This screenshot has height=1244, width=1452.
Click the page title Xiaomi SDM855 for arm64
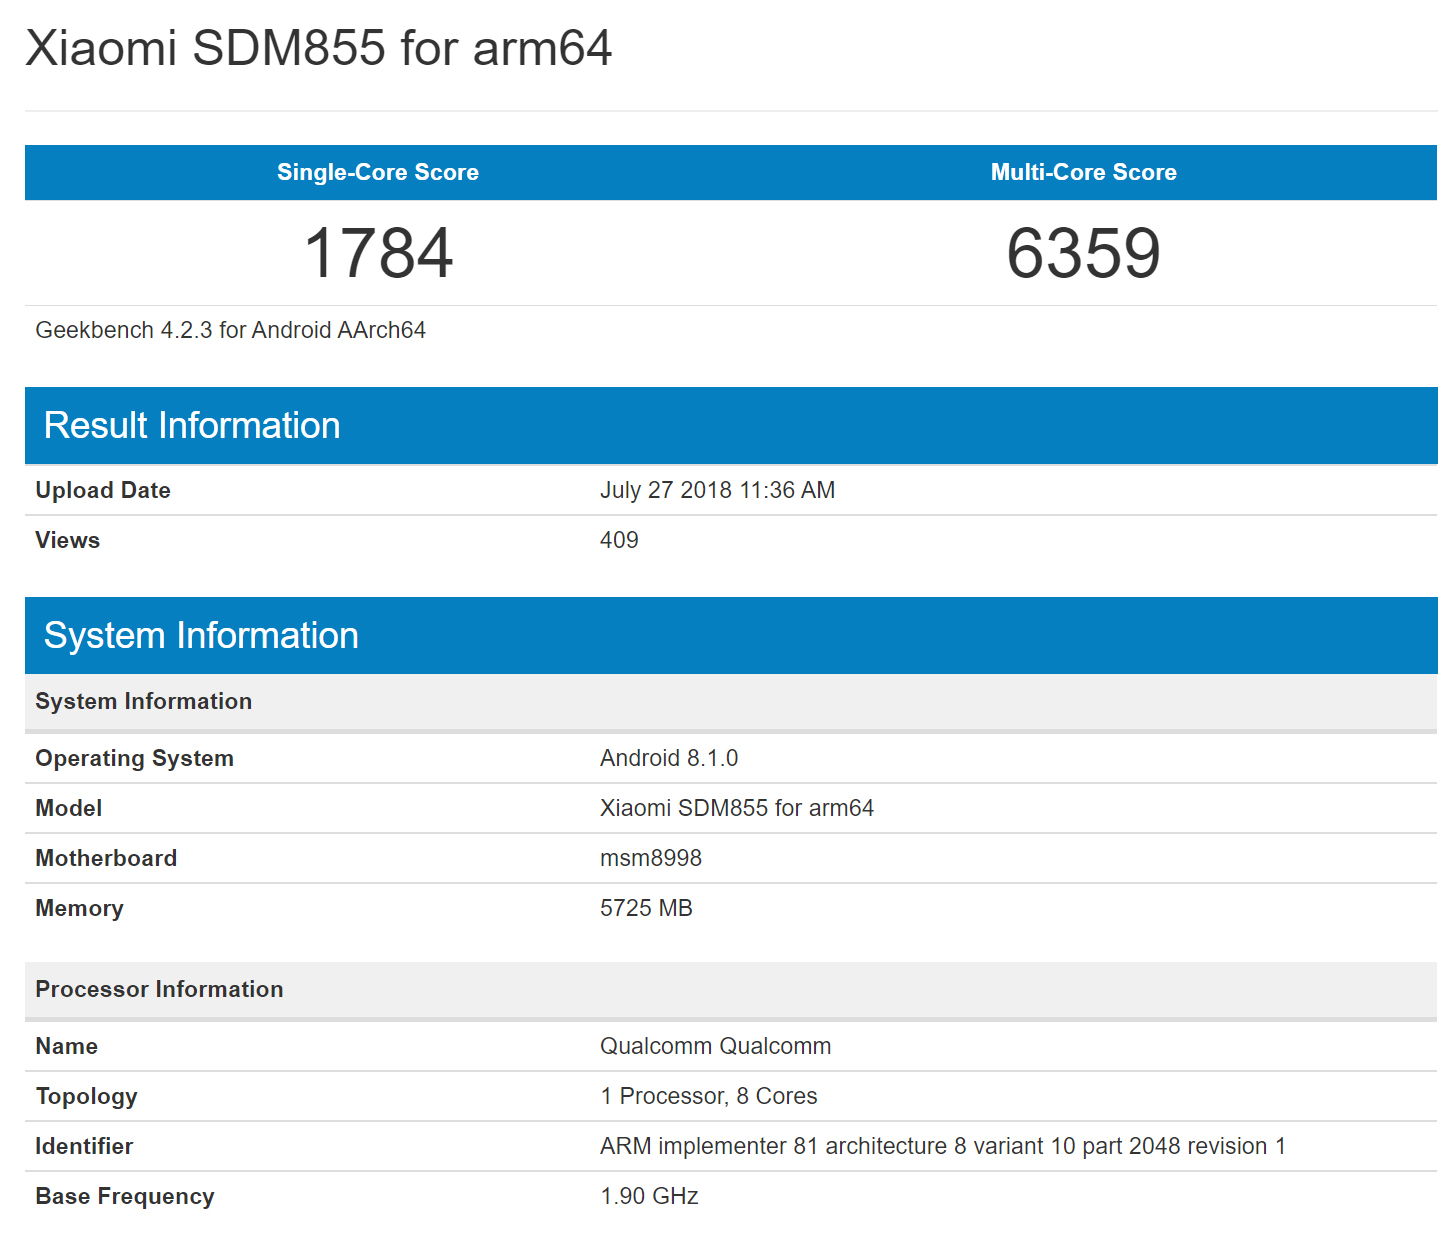[x=318, y=48]
